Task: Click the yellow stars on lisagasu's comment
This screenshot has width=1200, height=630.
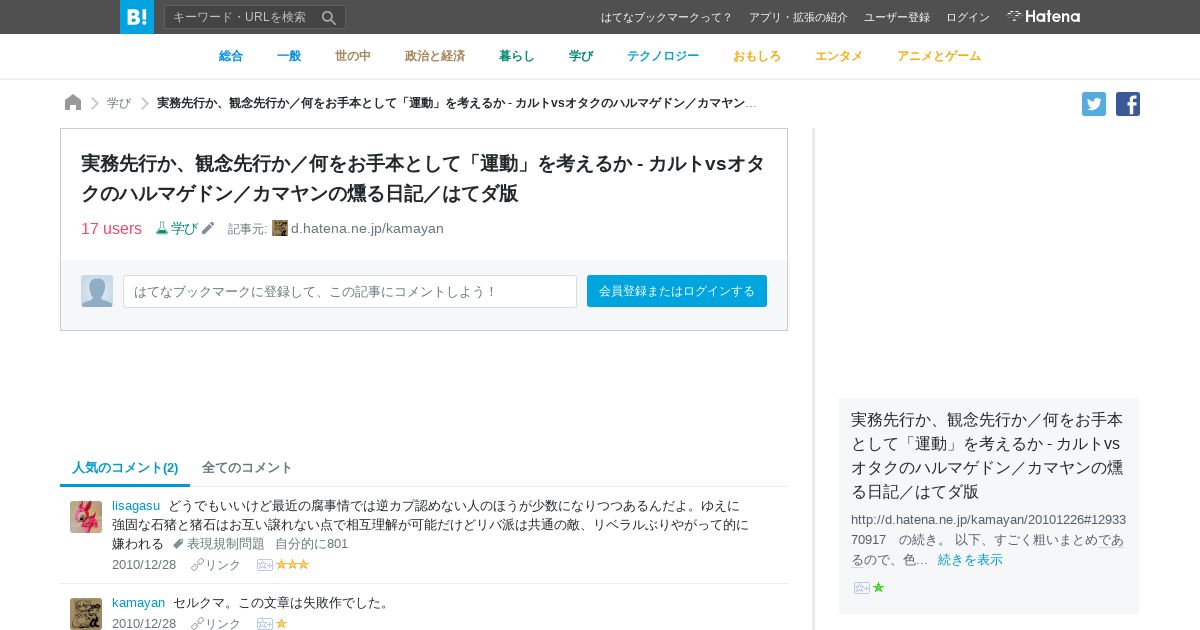Action: tap(293, 565)
